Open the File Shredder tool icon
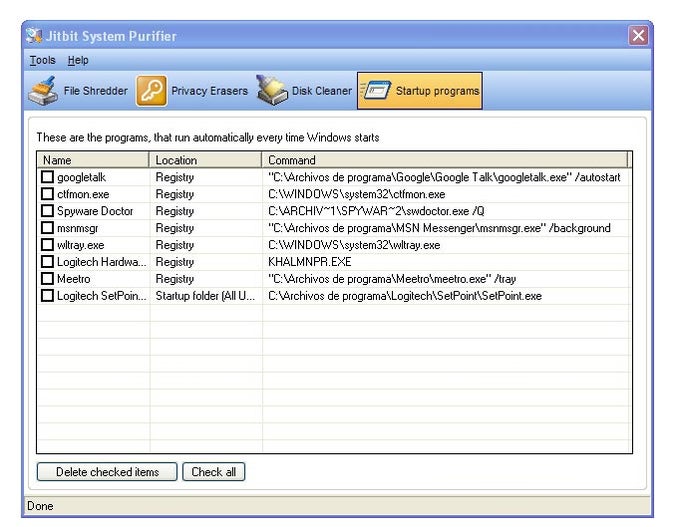The image size is (680, 527). point(43,91)
